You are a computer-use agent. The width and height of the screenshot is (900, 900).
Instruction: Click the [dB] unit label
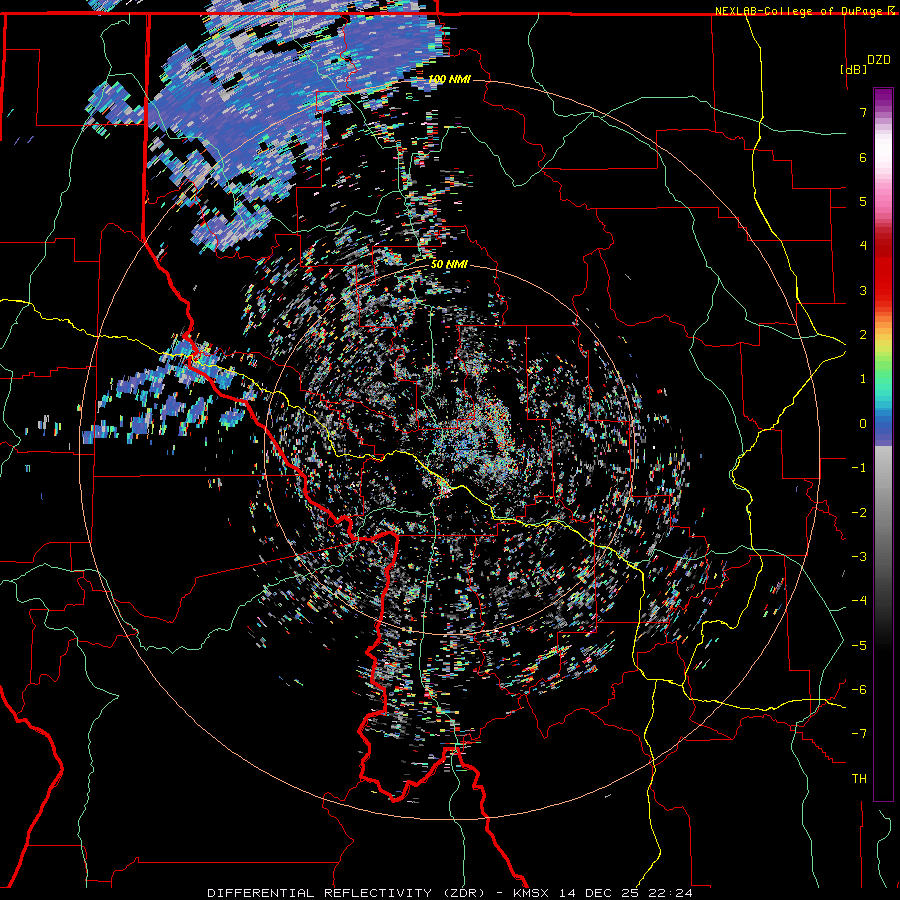tap(854, 69)
